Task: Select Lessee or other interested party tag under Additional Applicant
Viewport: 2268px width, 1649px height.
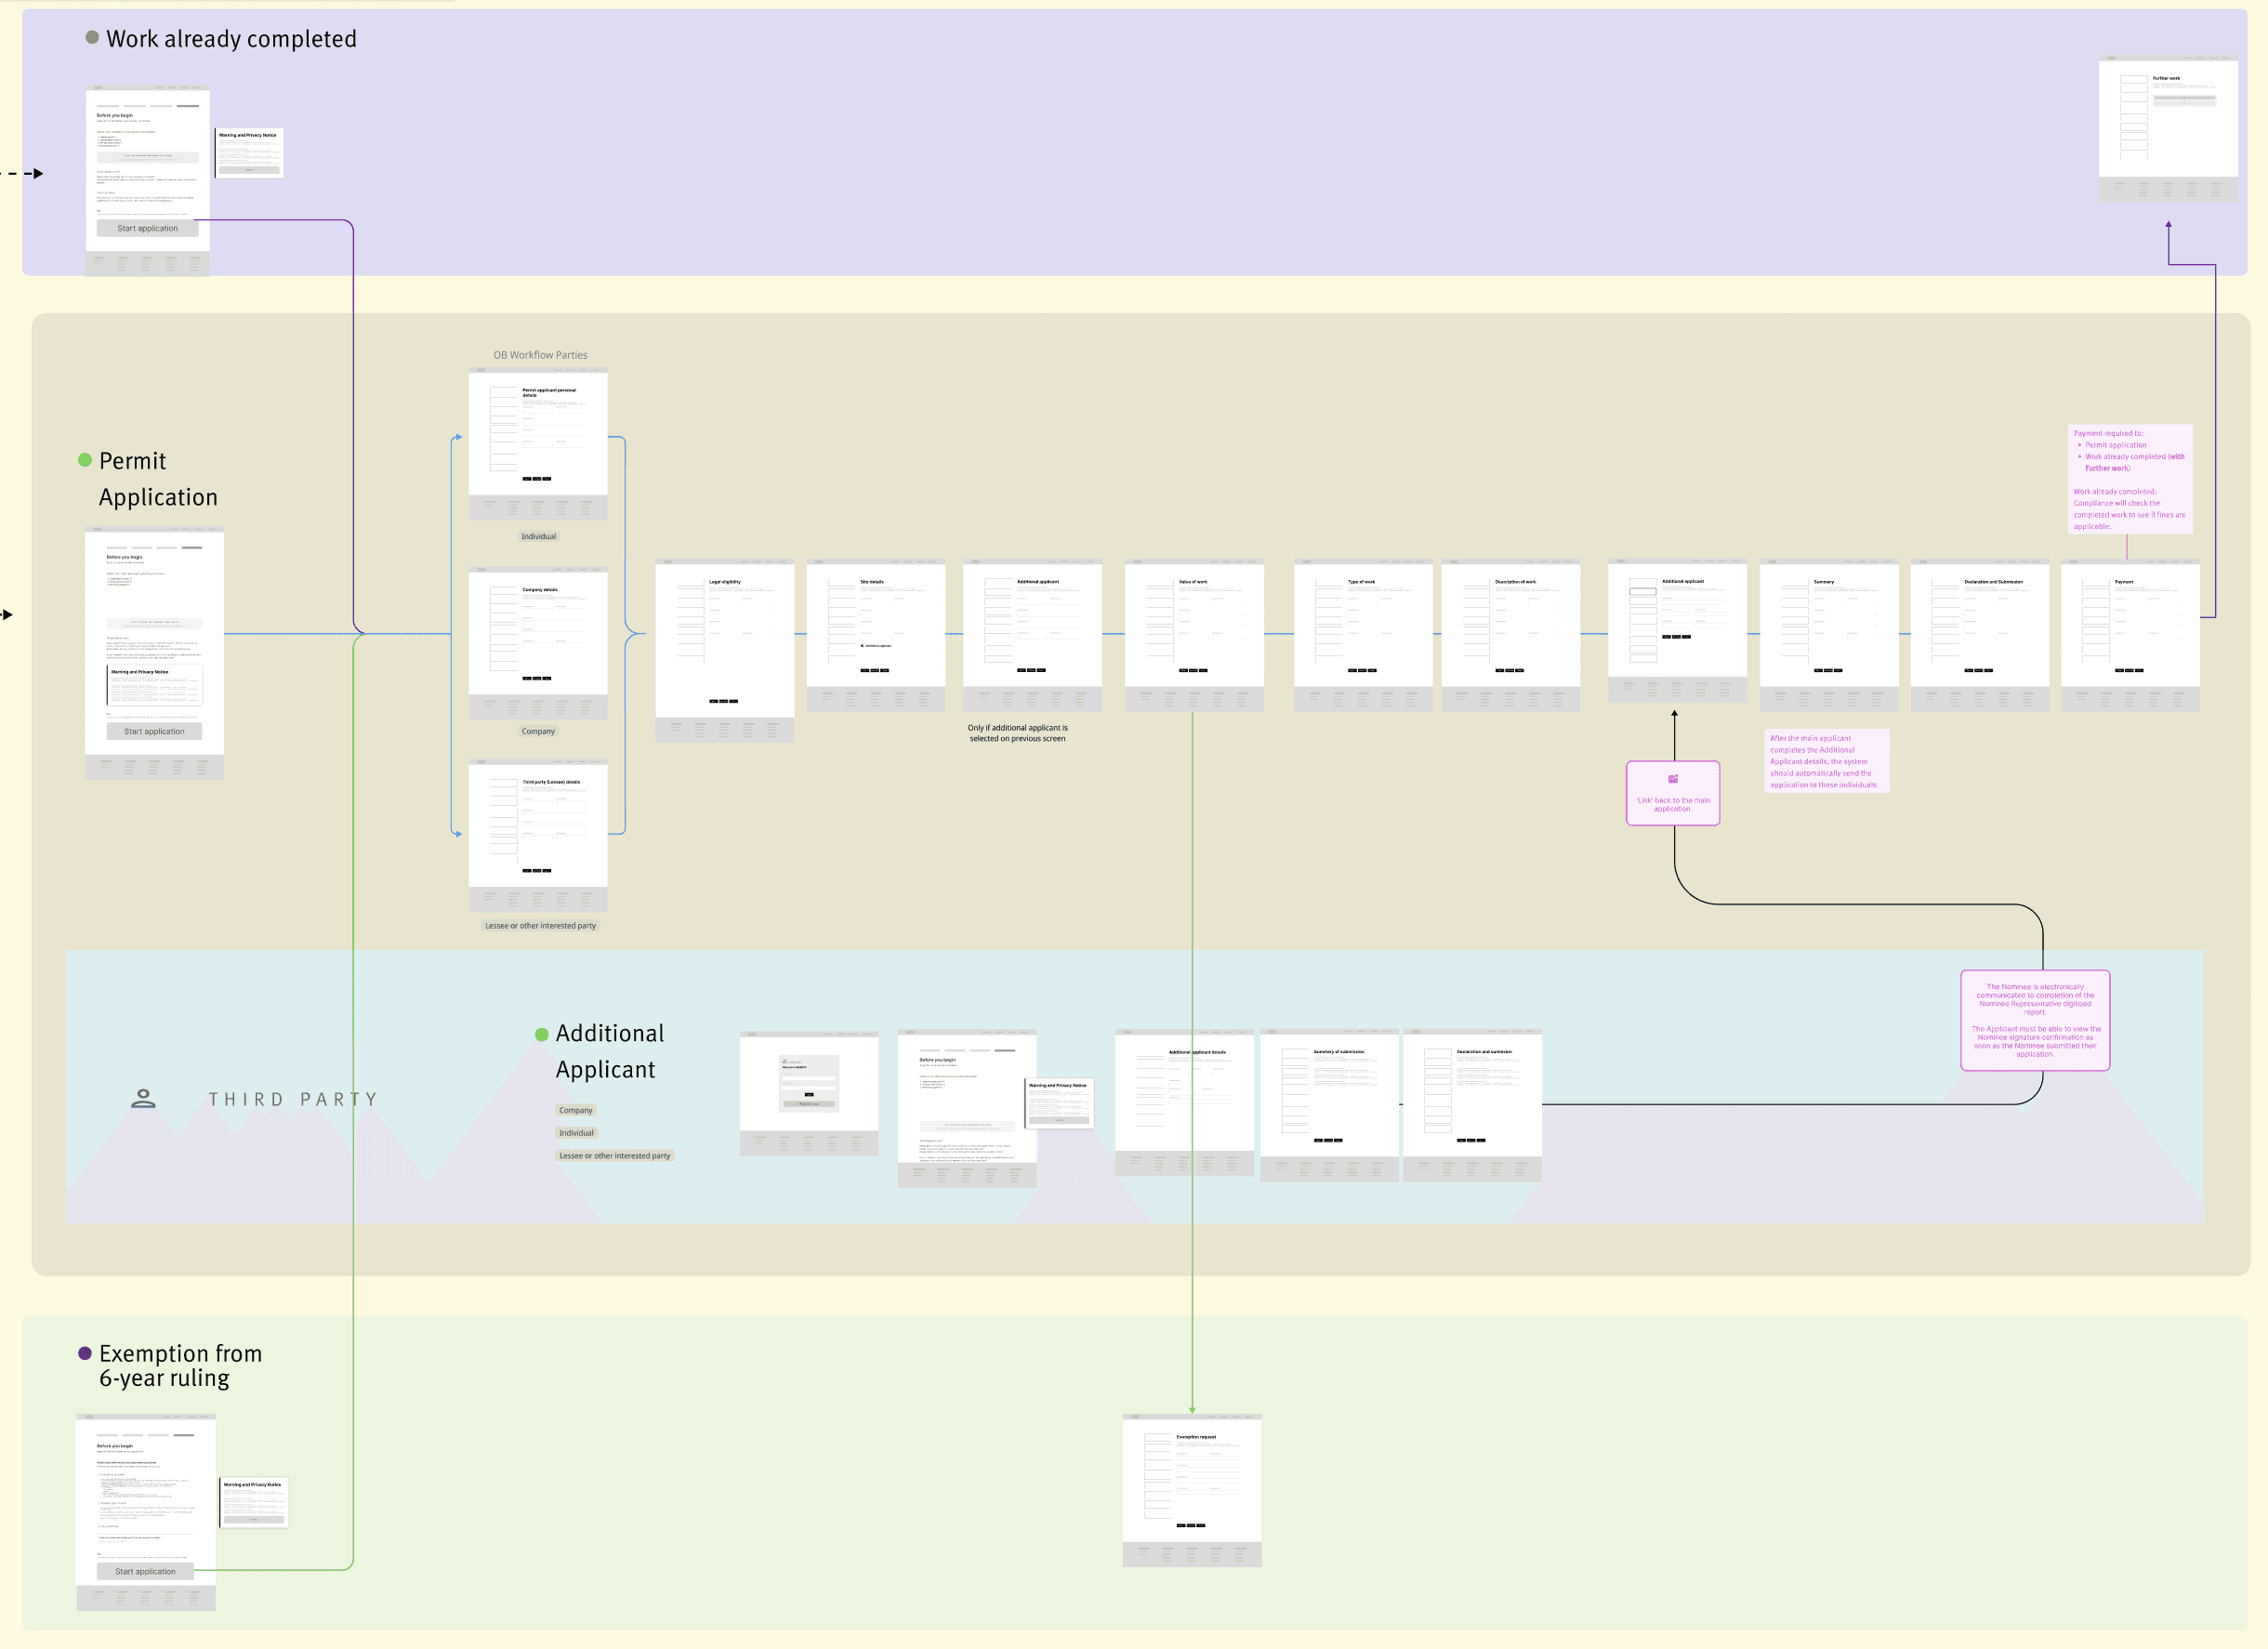Action: [x=614, y=1156]
